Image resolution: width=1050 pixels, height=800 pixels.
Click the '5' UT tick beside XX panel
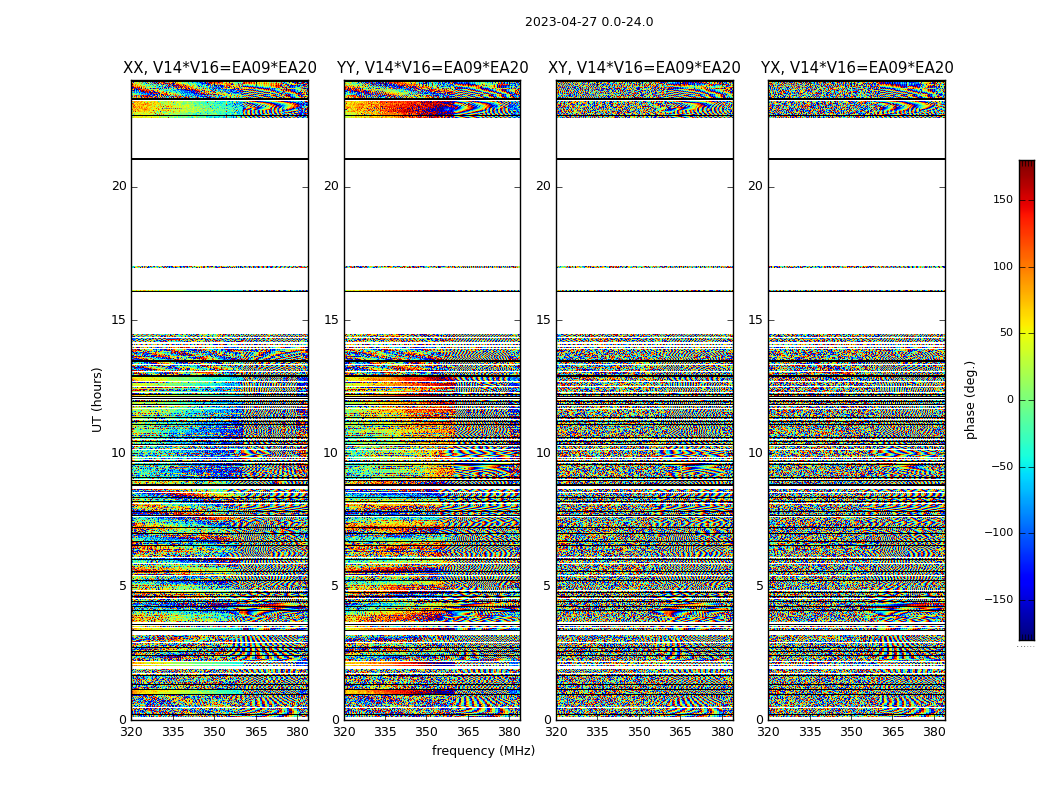[x=123, y=586]
